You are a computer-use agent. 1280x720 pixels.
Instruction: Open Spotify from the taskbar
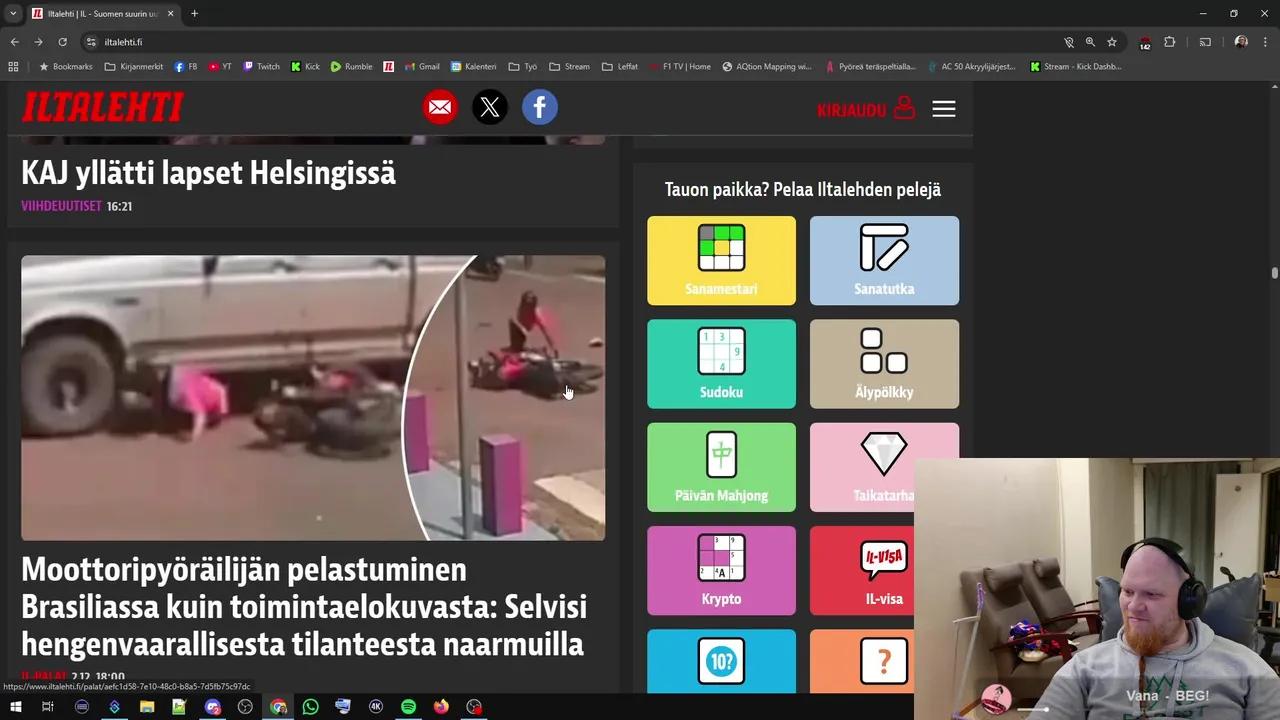click(x=408, y=707)
